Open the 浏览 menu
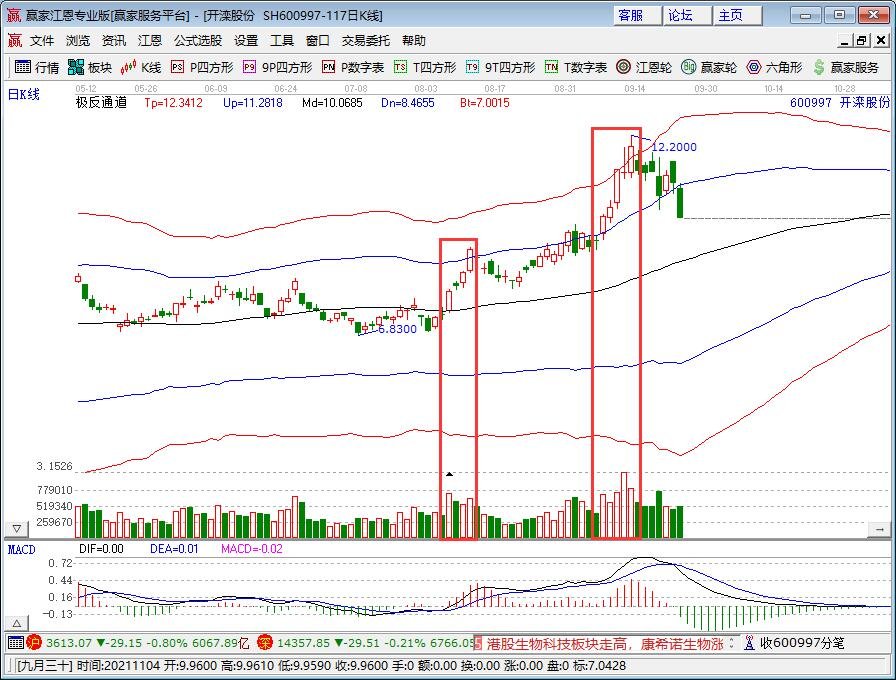Screen dimensions: 896x680 78,41
